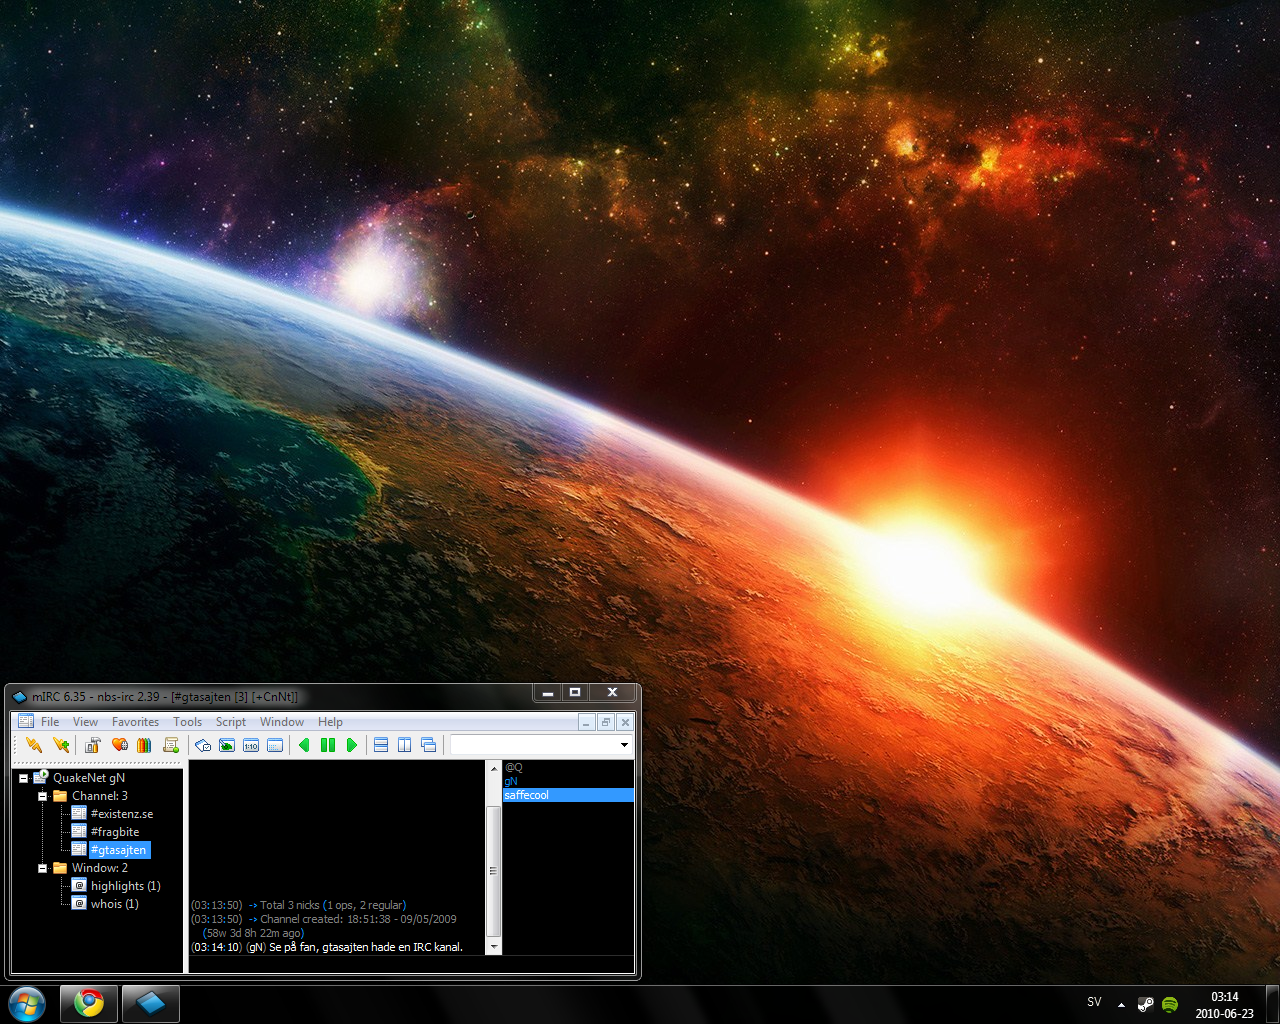This screenshot has height=1024, width=1280.
Task: Click the green left arrow icon
Action: point(304,745)
